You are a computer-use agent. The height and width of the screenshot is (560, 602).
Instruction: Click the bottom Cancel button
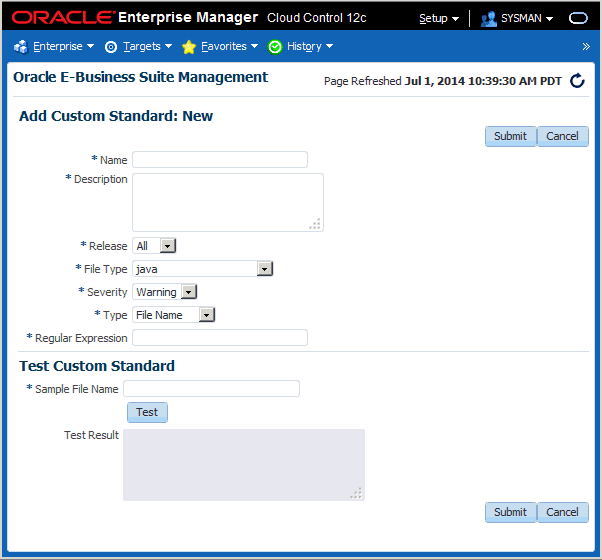pos(562,512)
